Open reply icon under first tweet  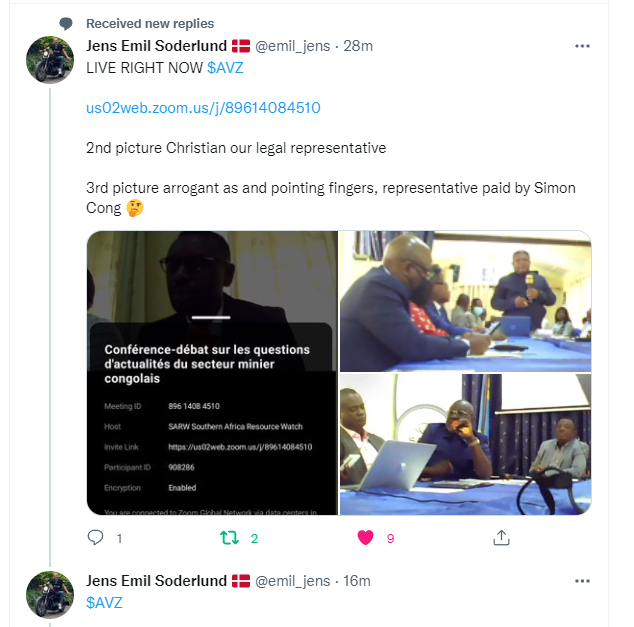pyautogui.click(x=95, y=538)
